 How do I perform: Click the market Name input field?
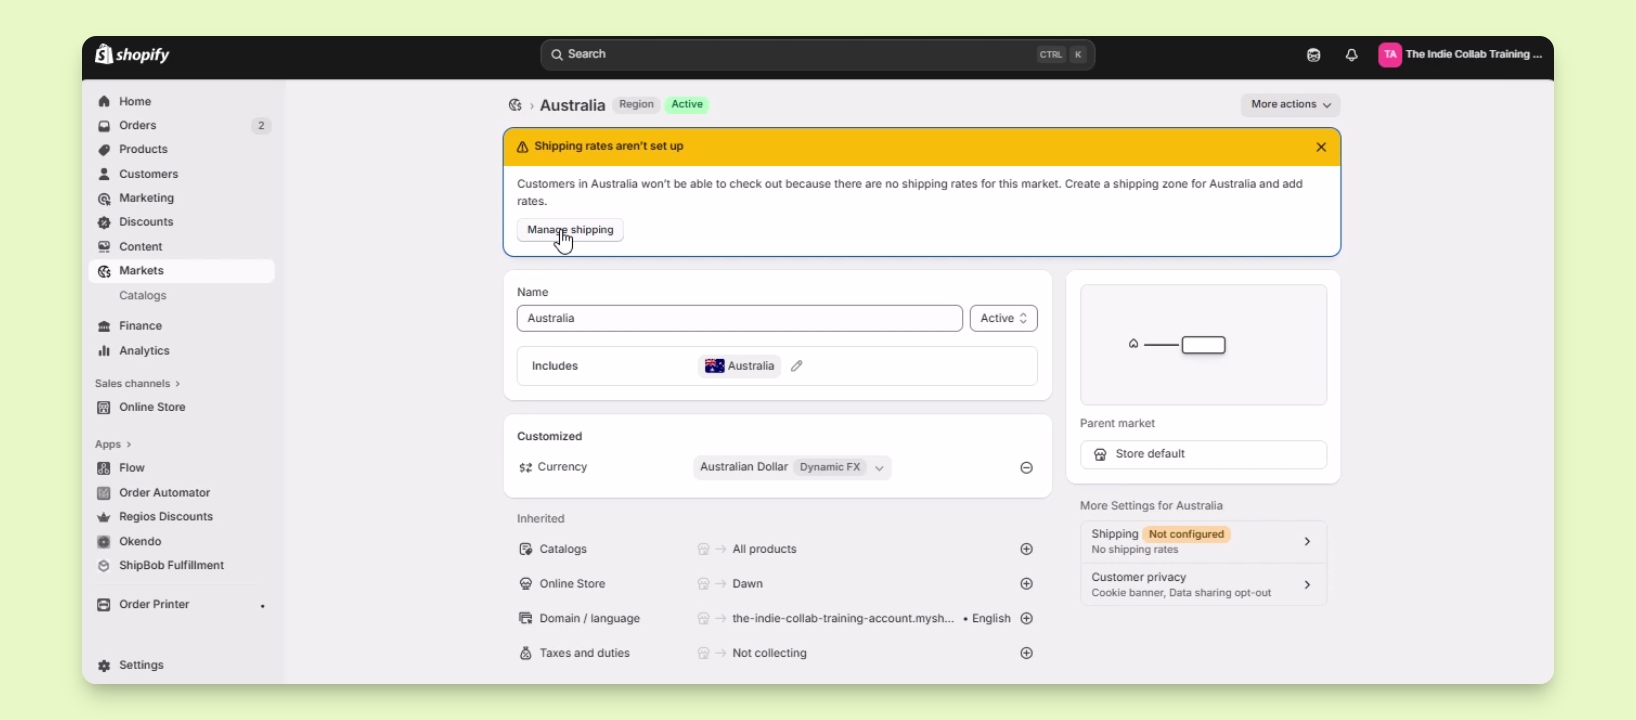(740, 319)
